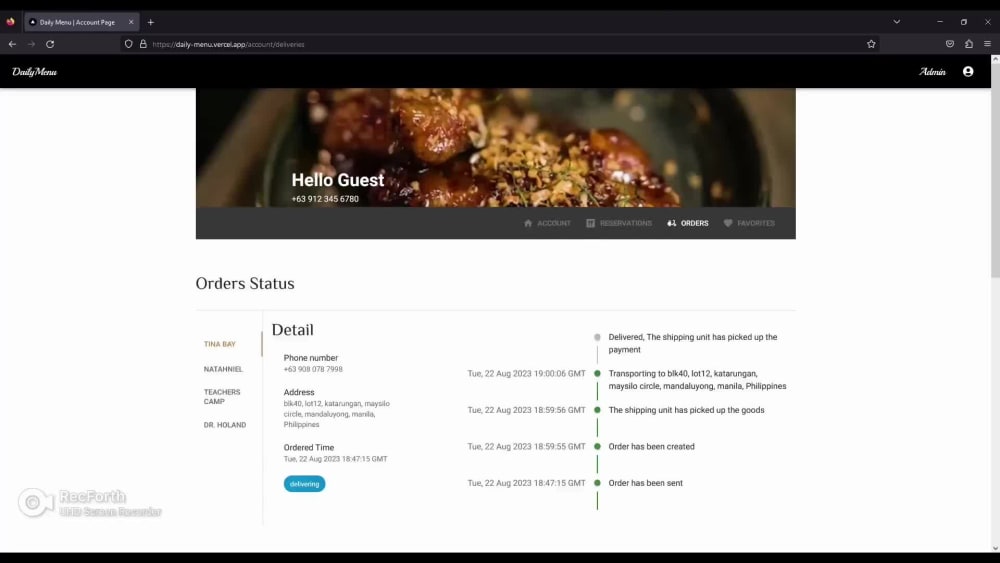
Task: Click the page vertical scrollbar thumb
Action: click(x=995, y=170)
